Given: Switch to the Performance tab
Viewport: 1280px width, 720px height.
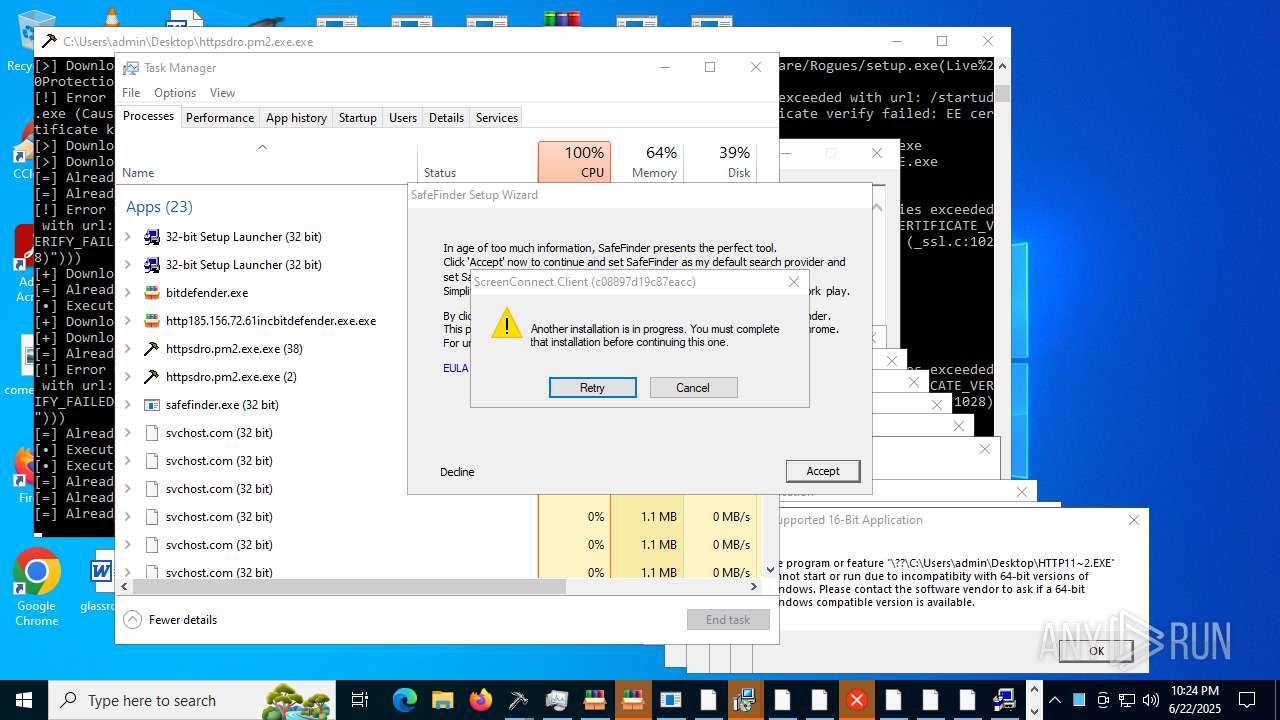Looking at the screenshot, I should (220, 118).
